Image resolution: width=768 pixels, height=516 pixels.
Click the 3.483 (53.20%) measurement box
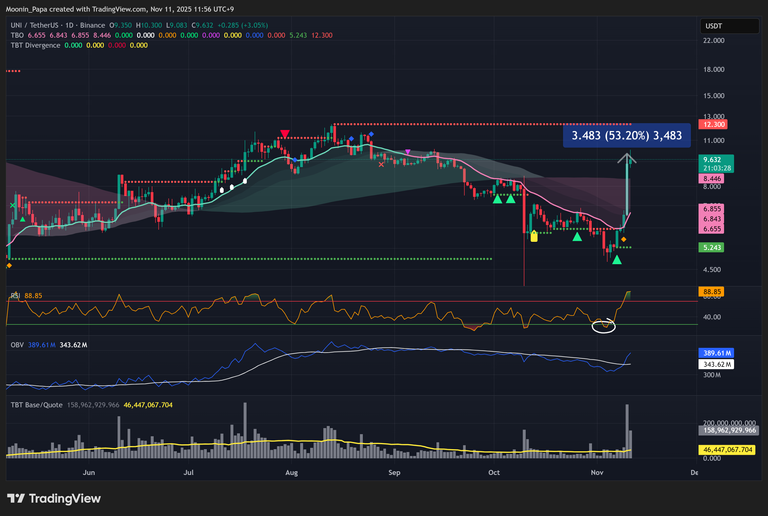click(x=626, y=135)
